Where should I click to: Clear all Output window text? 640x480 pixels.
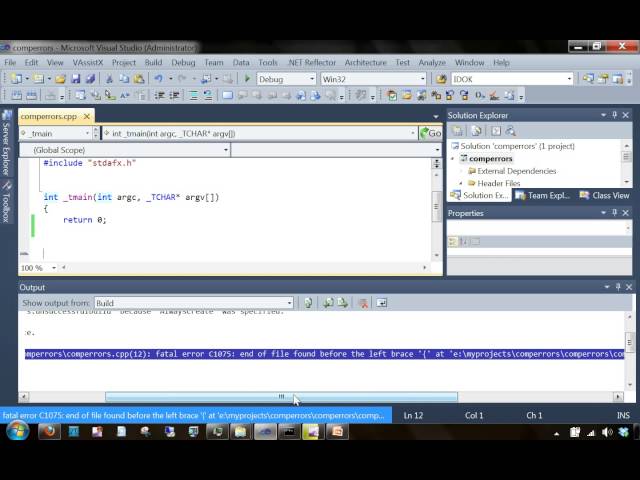tap(363, 303)
